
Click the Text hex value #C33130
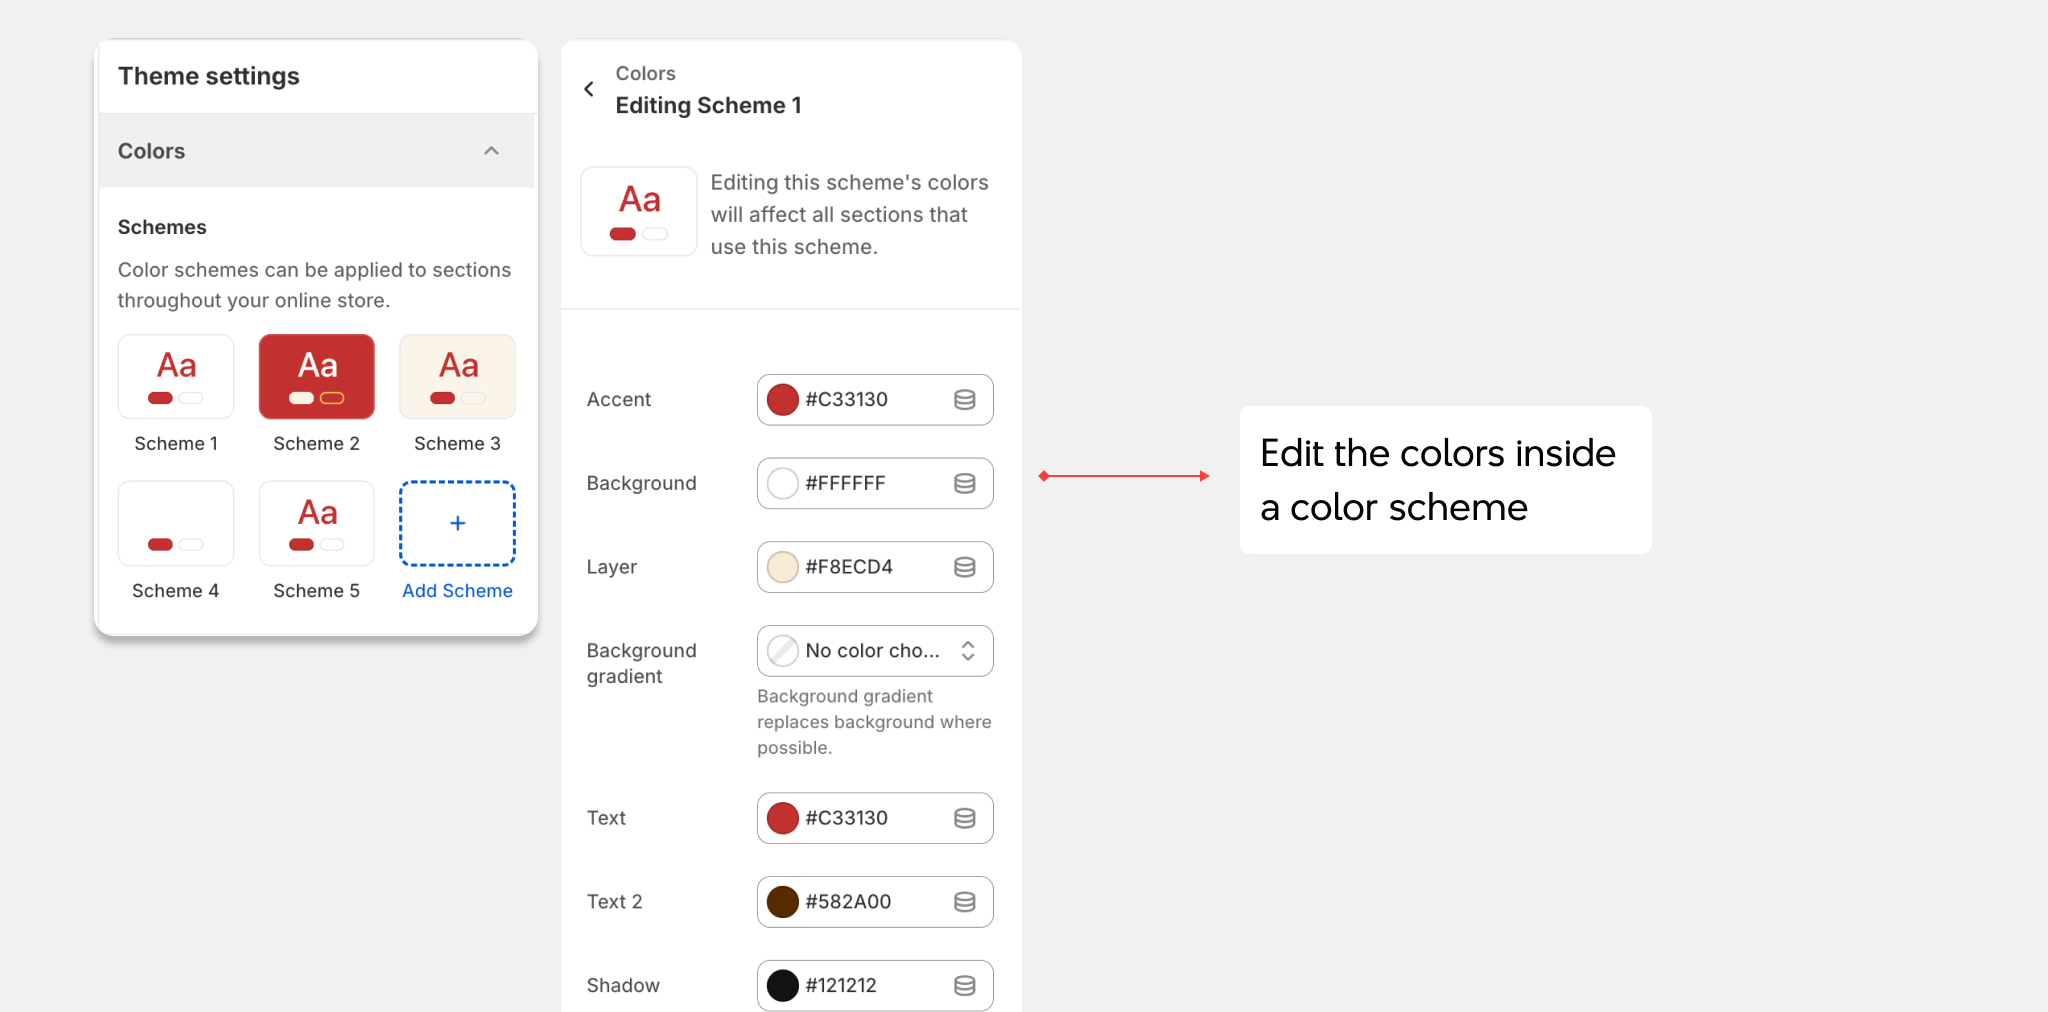point(847,818)
